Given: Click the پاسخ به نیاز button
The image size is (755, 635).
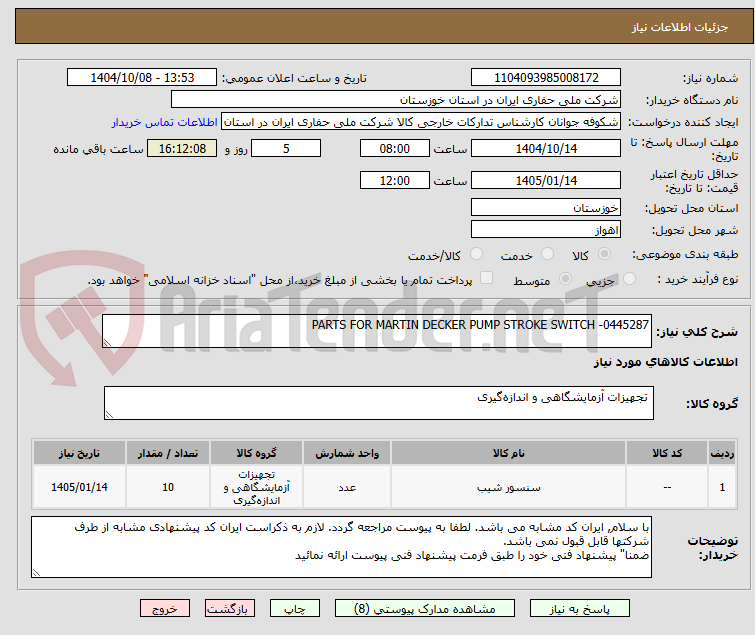Looking at the screenshot, I should click(x=579, y=609).
